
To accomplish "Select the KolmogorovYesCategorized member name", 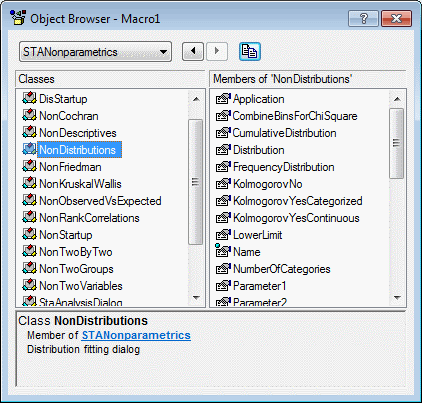I will click(298, 201).
